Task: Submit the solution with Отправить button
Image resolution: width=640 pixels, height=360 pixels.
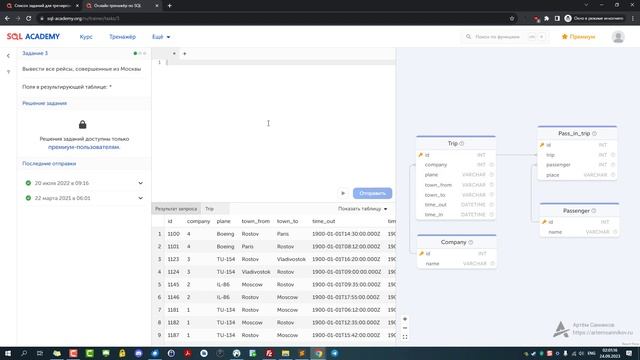Action: (372, 193)
